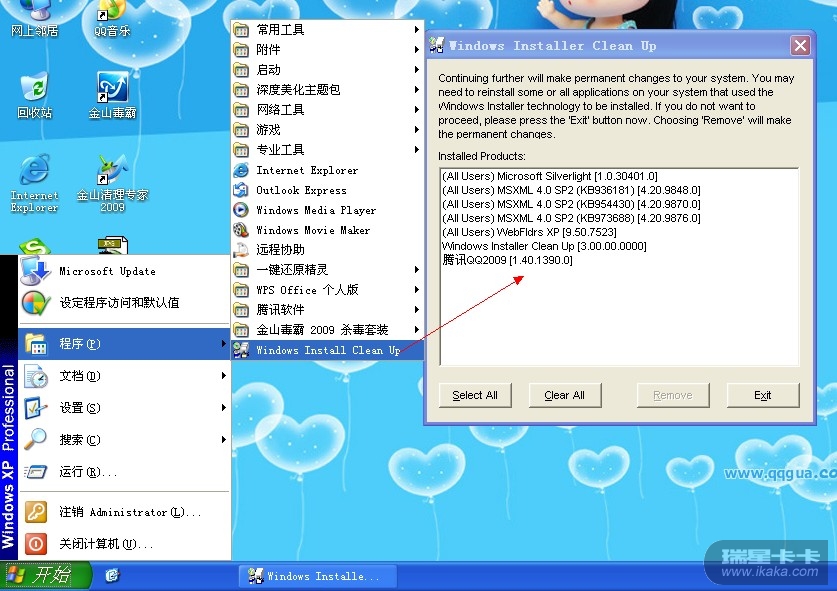Click Microsoft Update globe icon
This screenshot has height=591, width=837.
[35, 271]
